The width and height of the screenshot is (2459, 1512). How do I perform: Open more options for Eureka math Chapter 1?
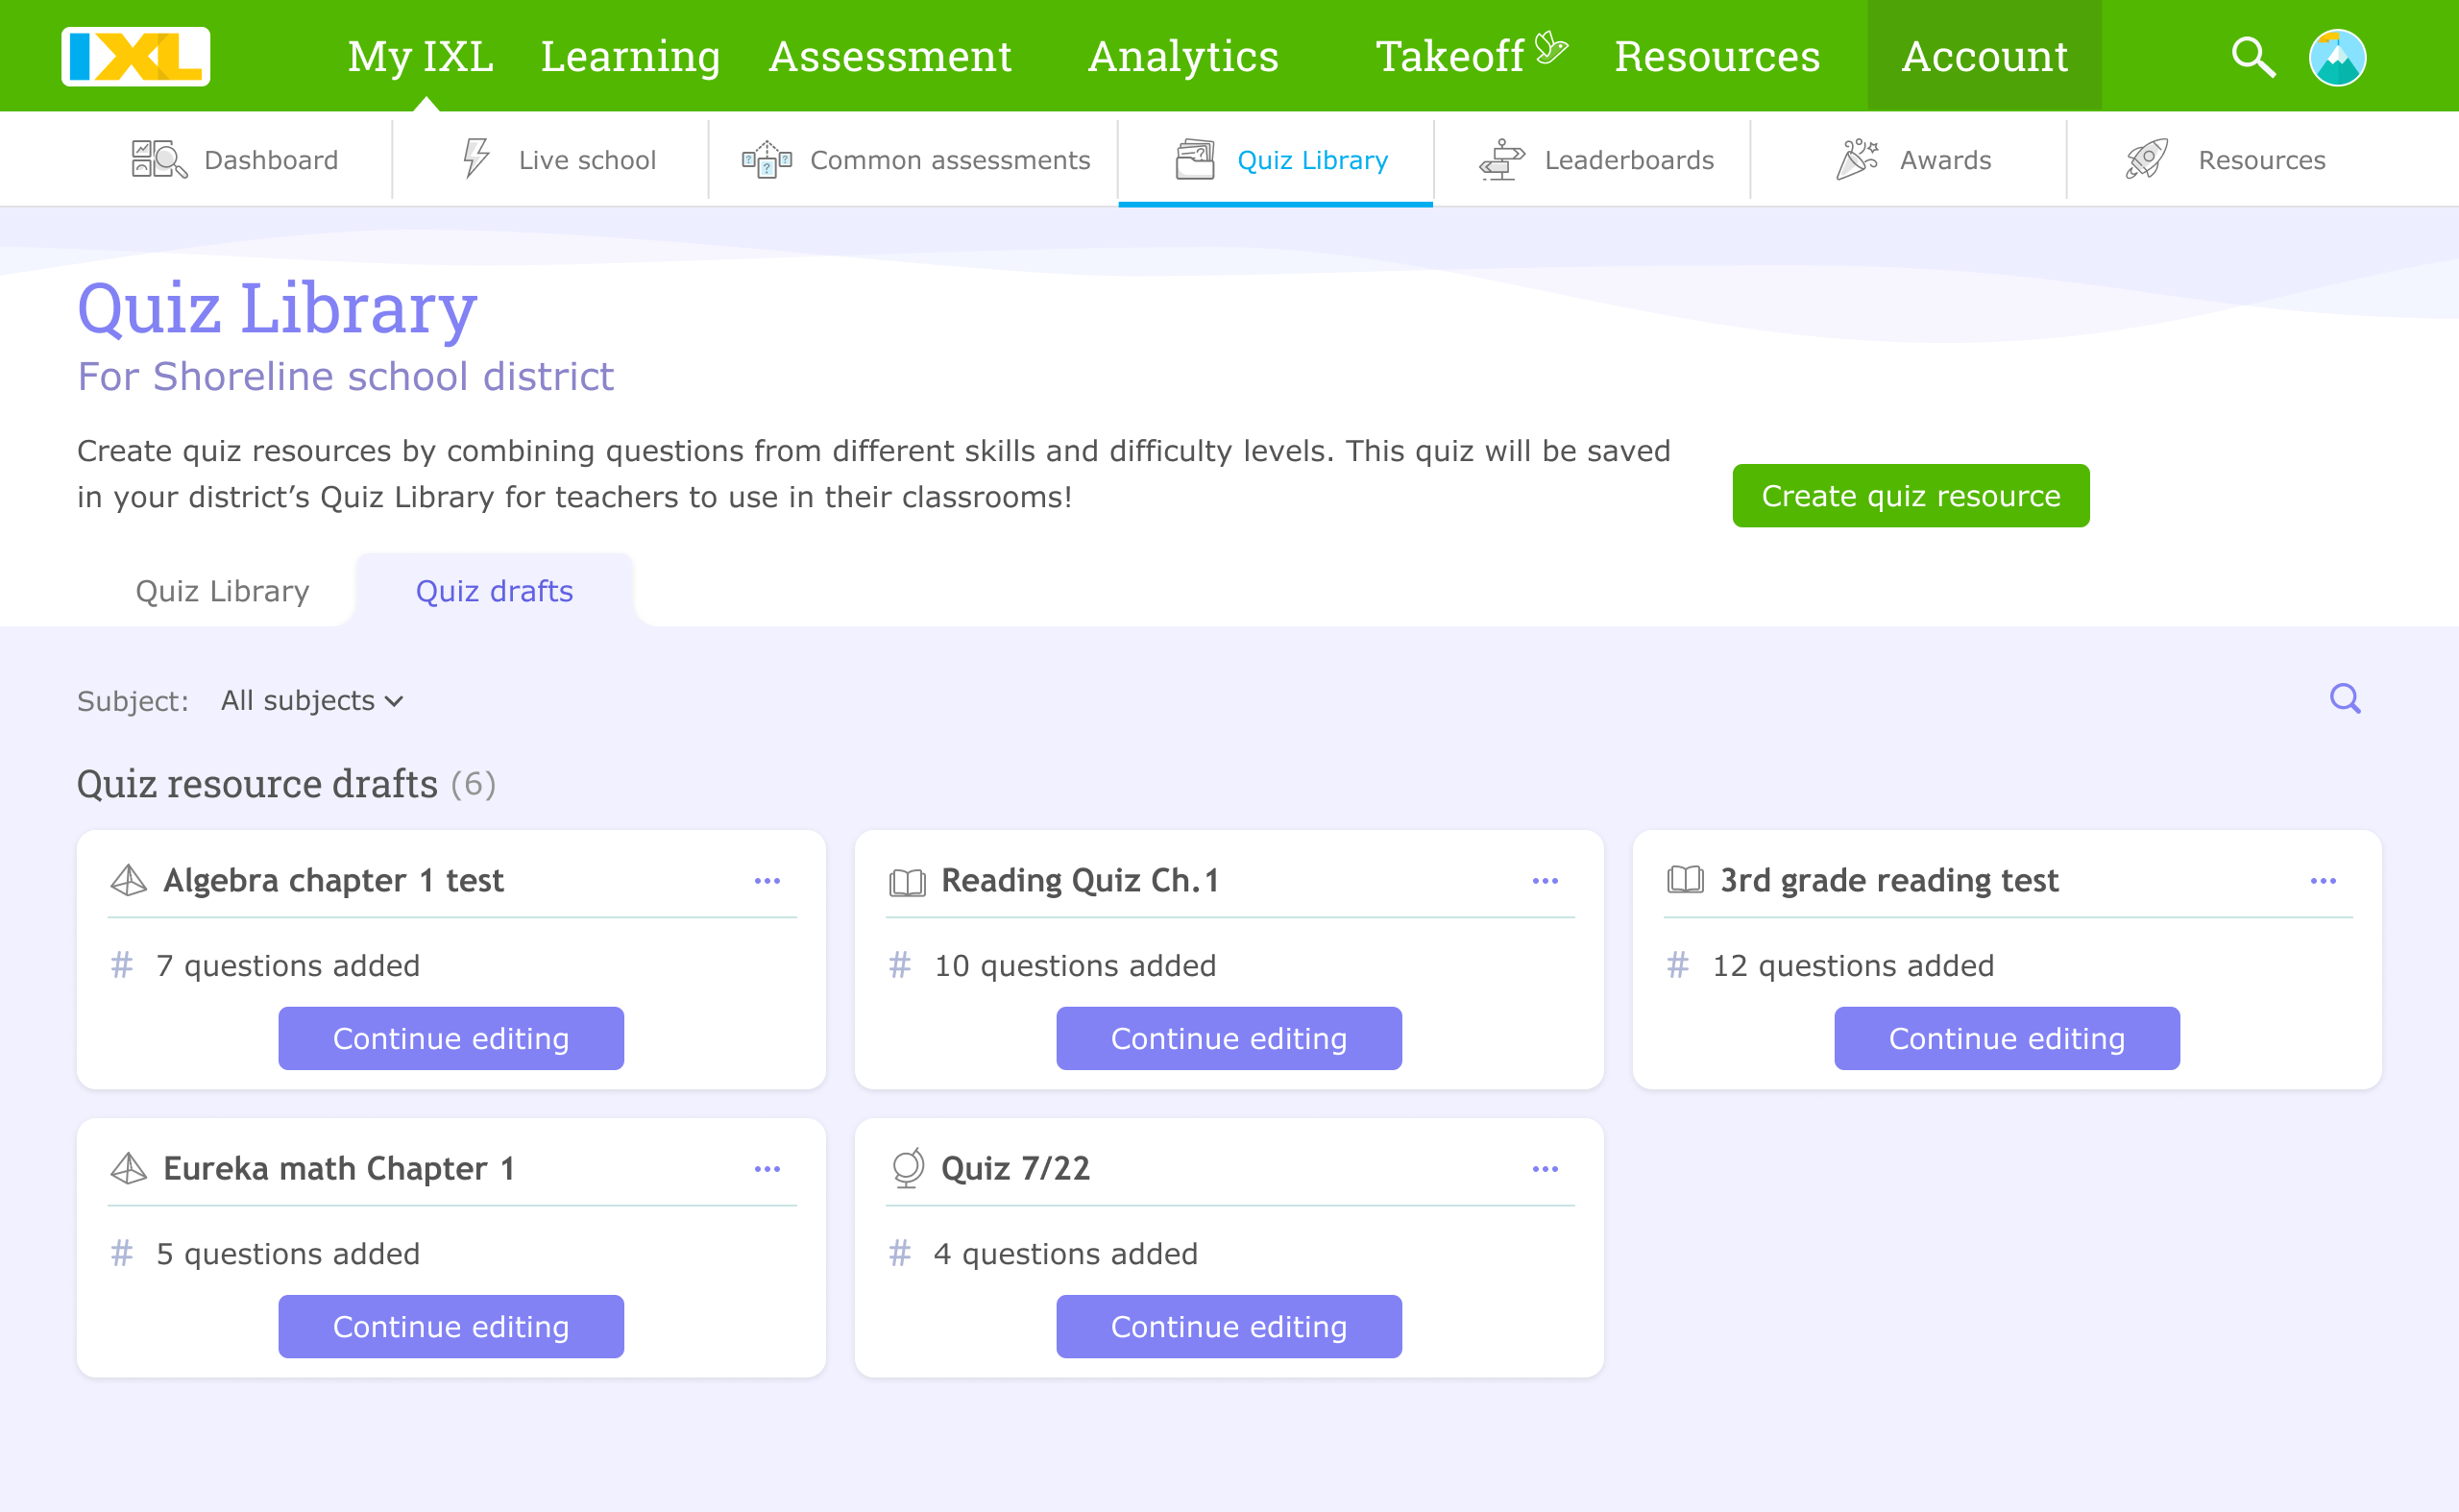pos(767,1169)
